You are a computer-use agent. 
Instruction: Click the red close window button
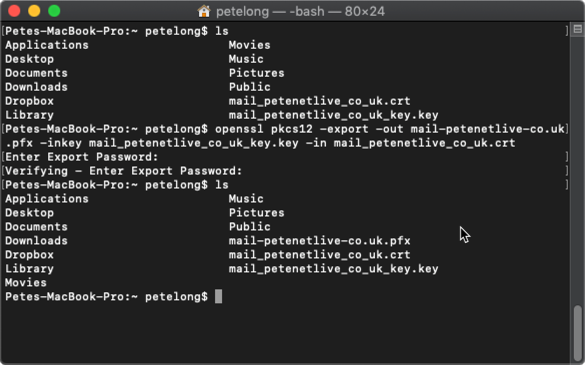tap(14, 11)
